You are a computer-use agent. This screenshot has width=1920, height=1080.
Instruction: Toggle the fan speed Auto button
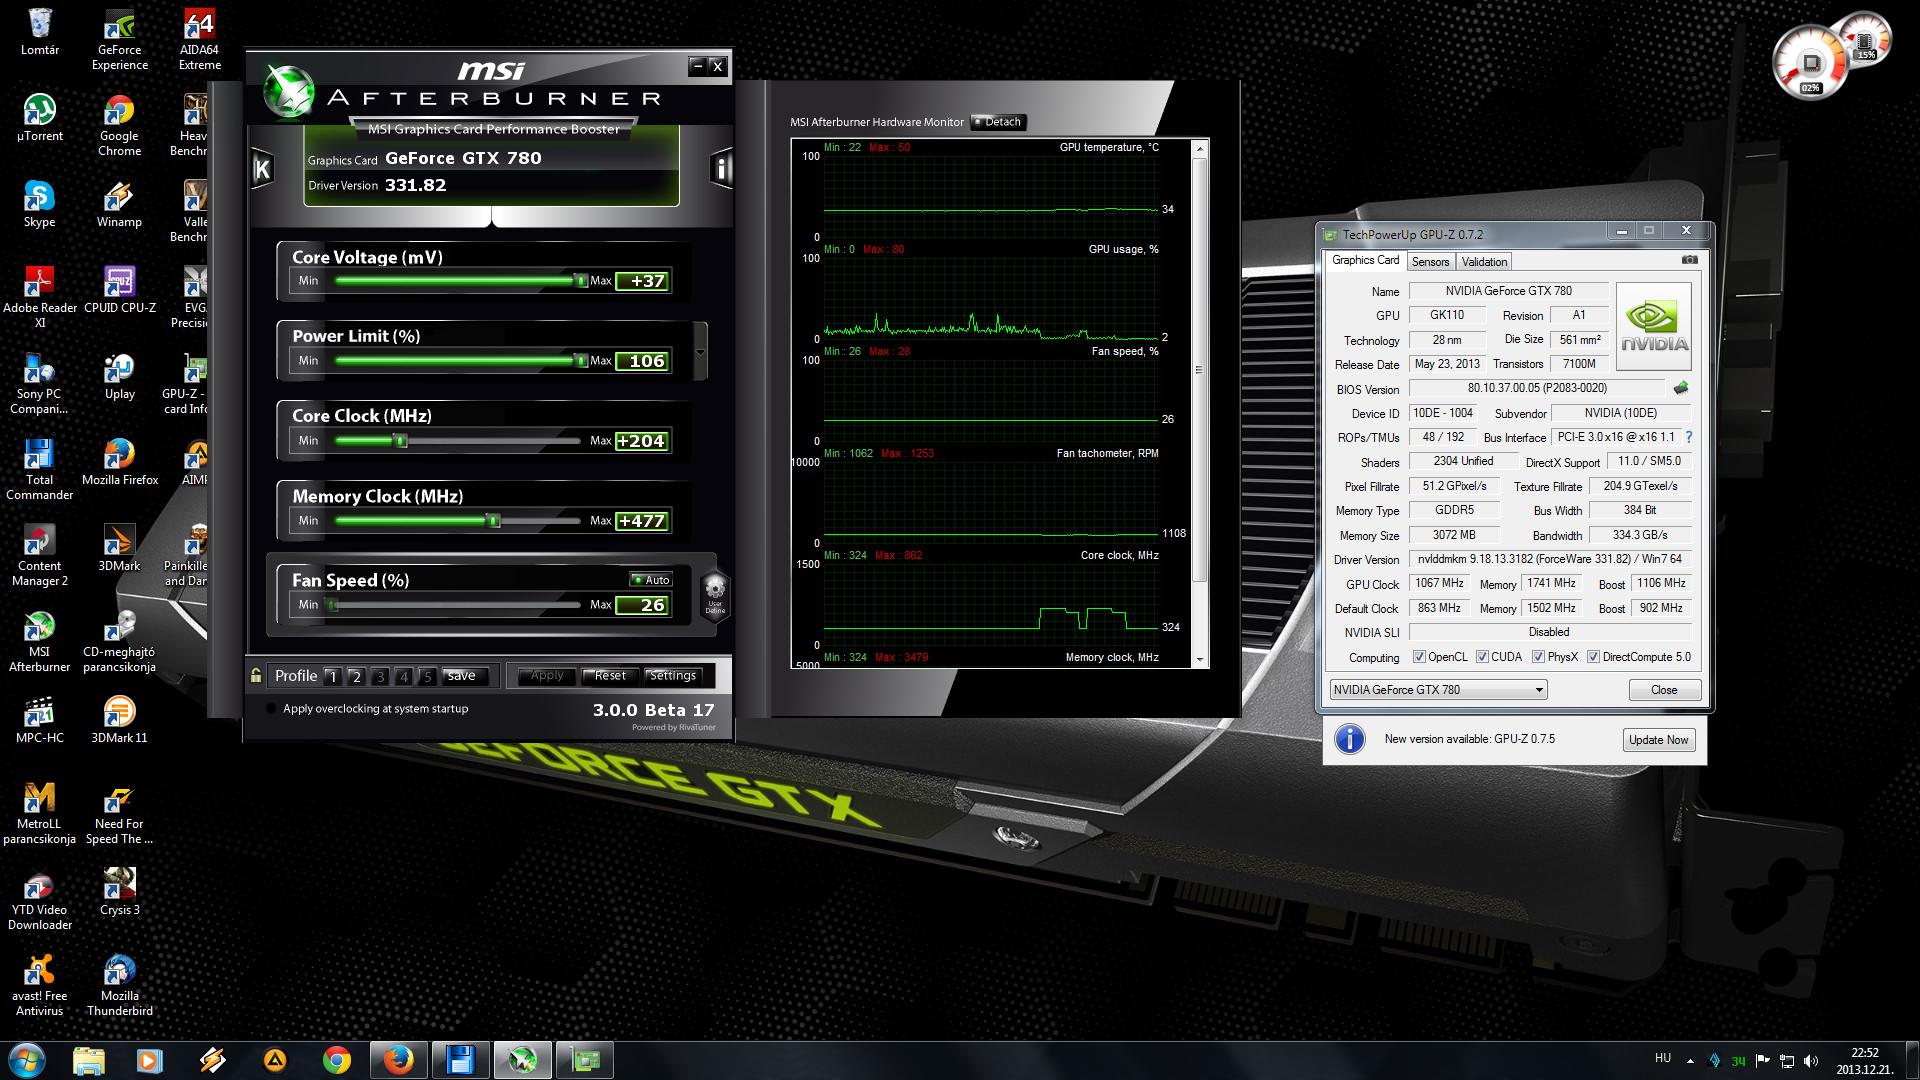[x=651, y=580]
